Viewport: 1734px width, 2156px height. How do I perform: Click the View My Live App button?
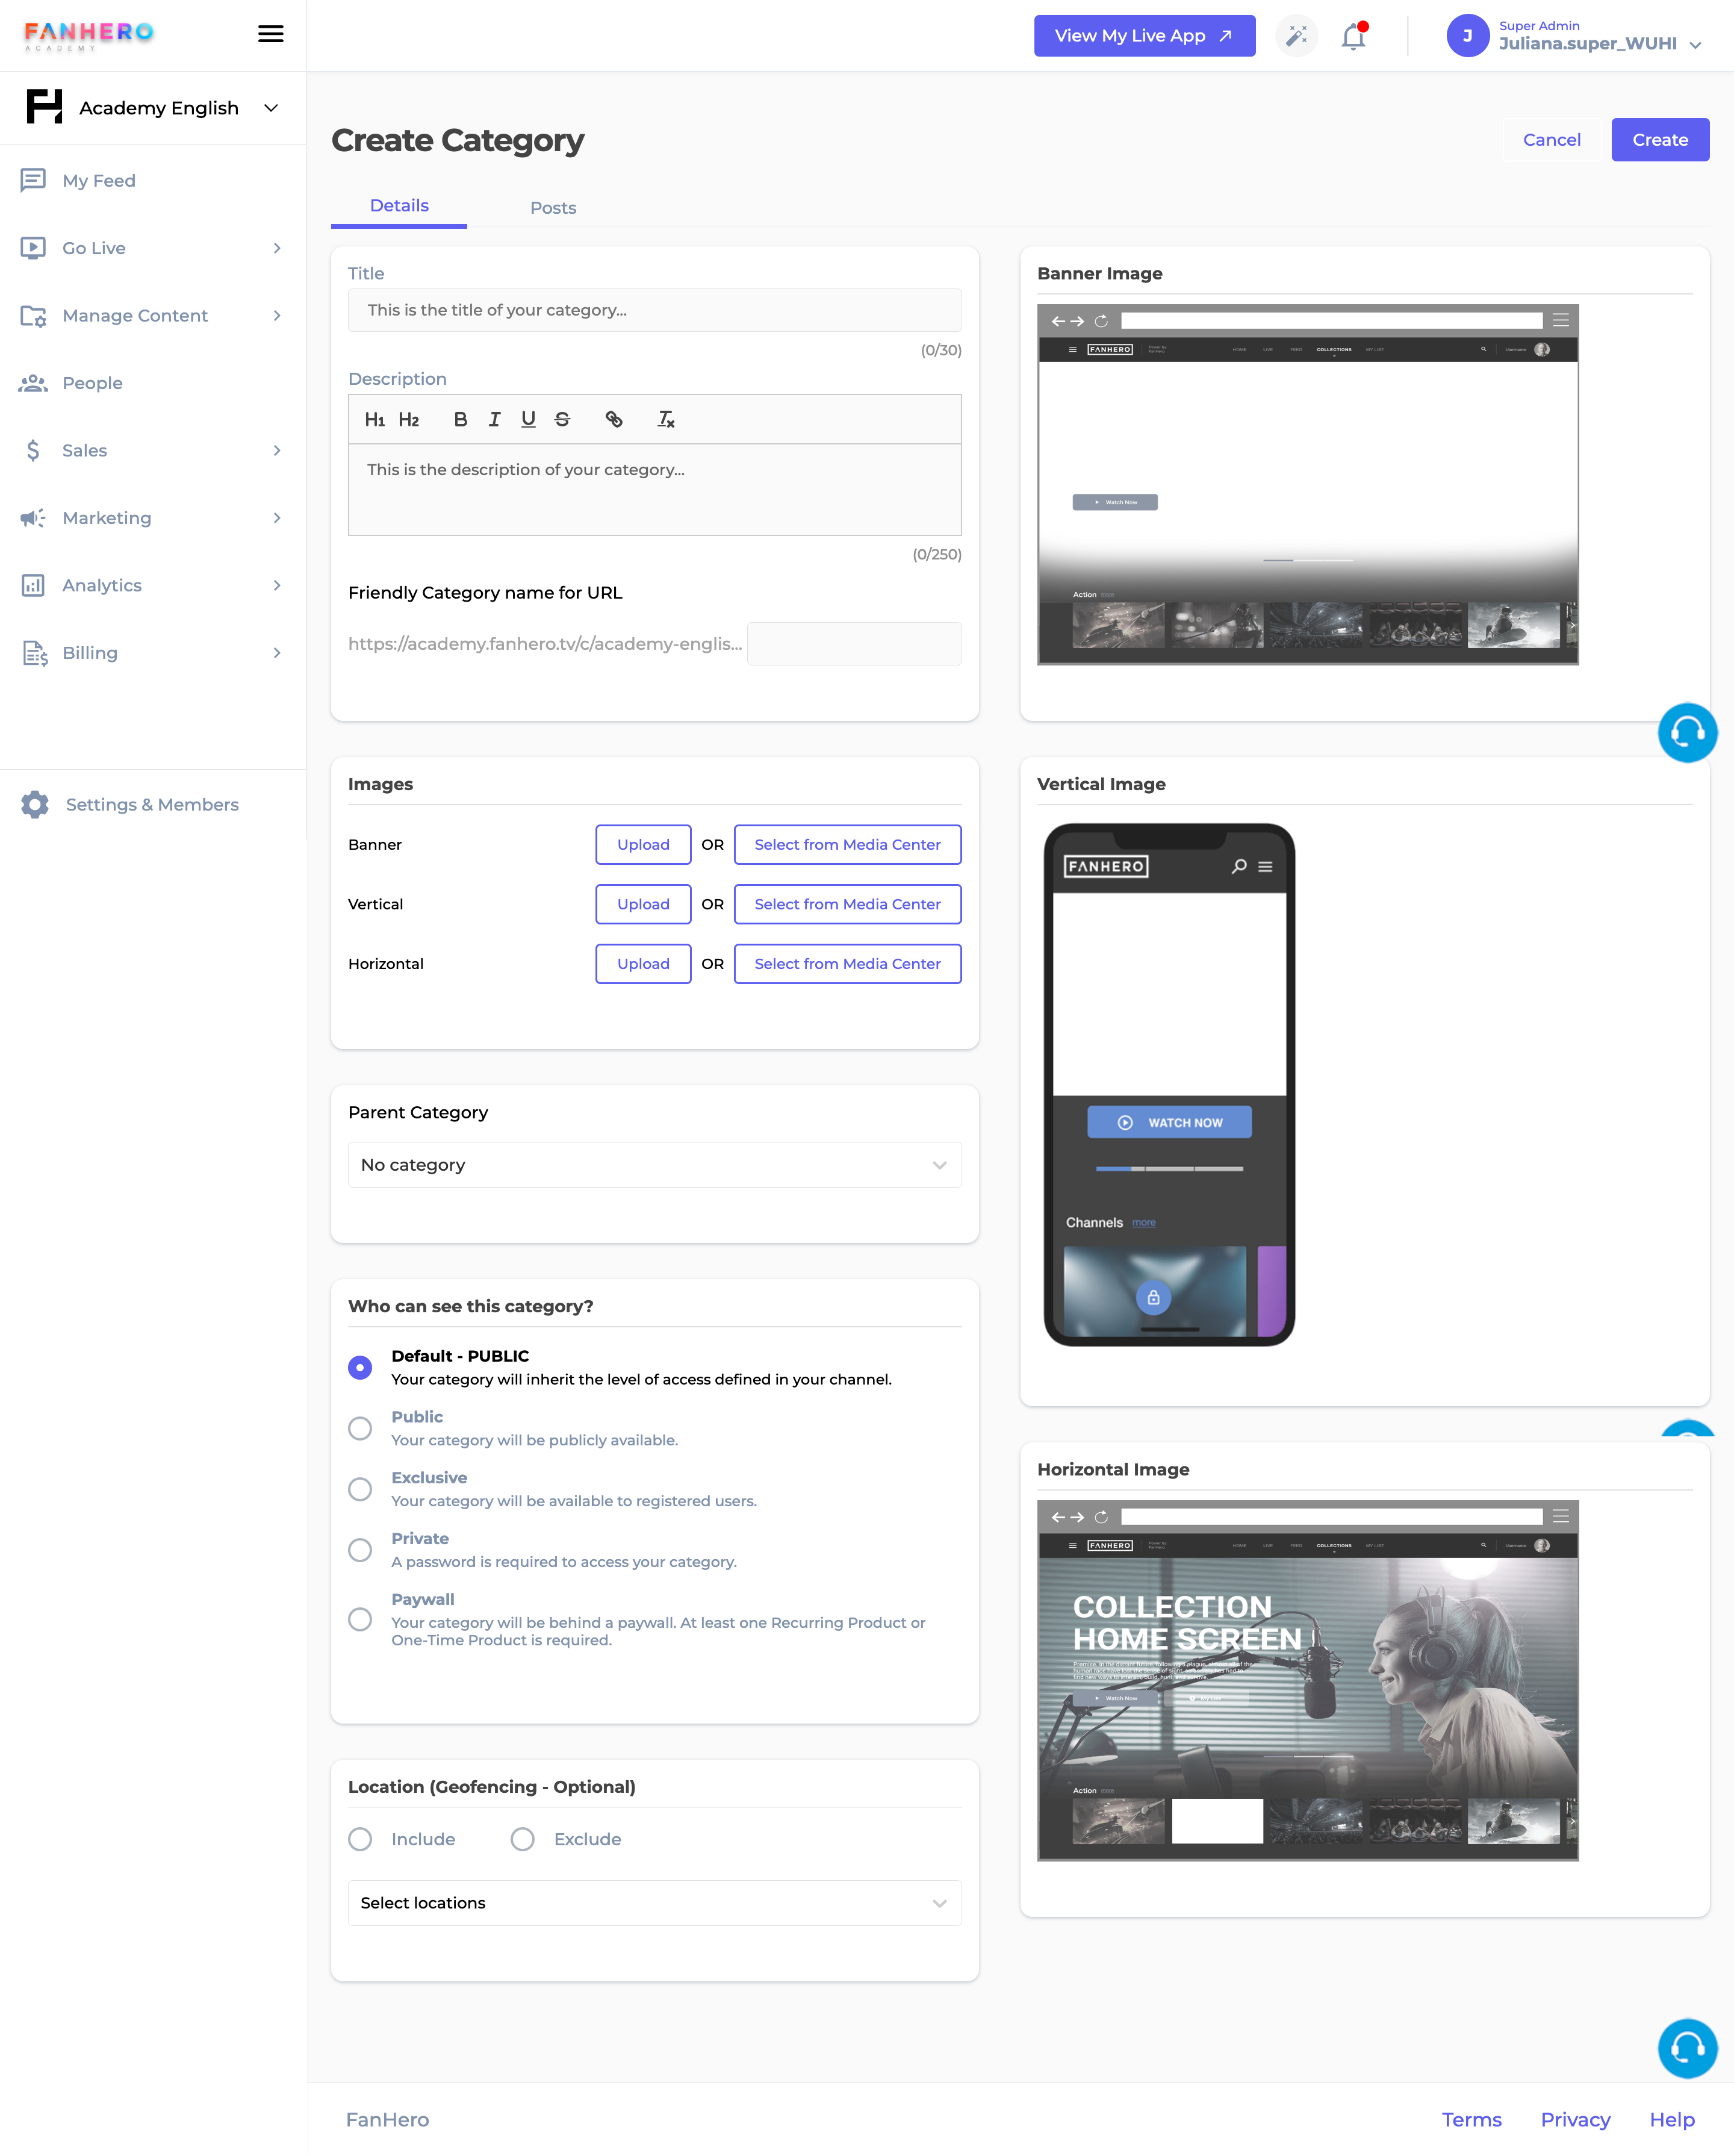(1144, 36)
